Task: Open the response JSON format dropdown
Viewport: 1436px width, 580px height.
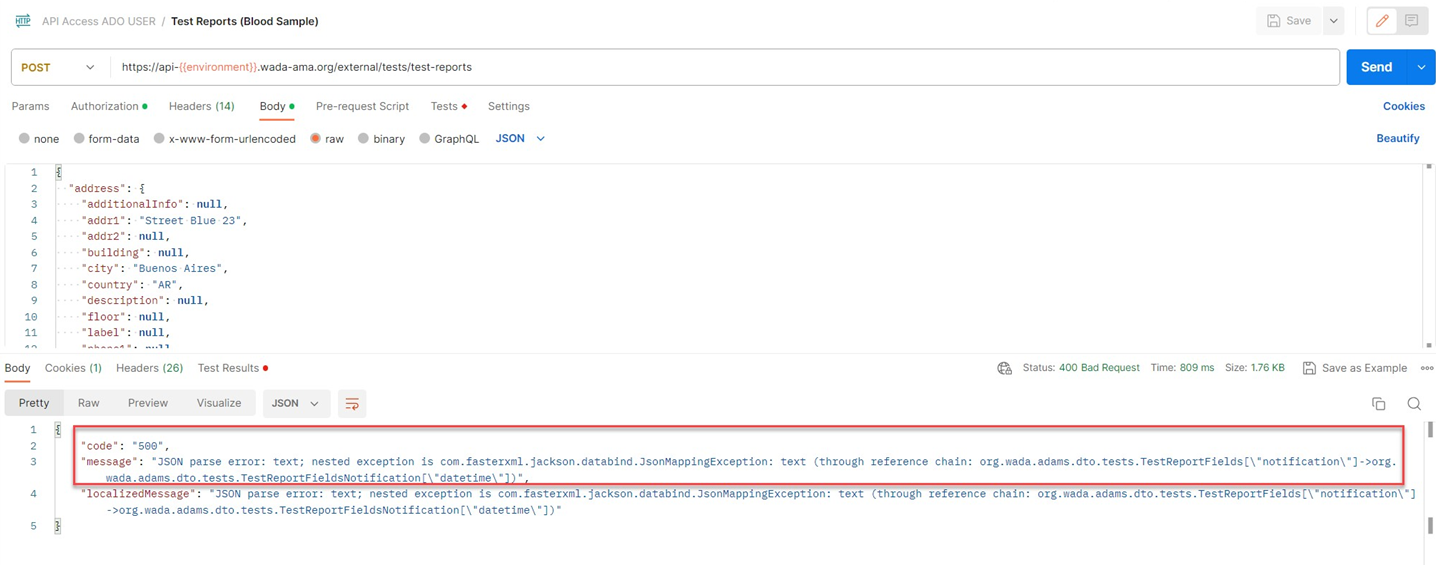Action: (295, 404)
